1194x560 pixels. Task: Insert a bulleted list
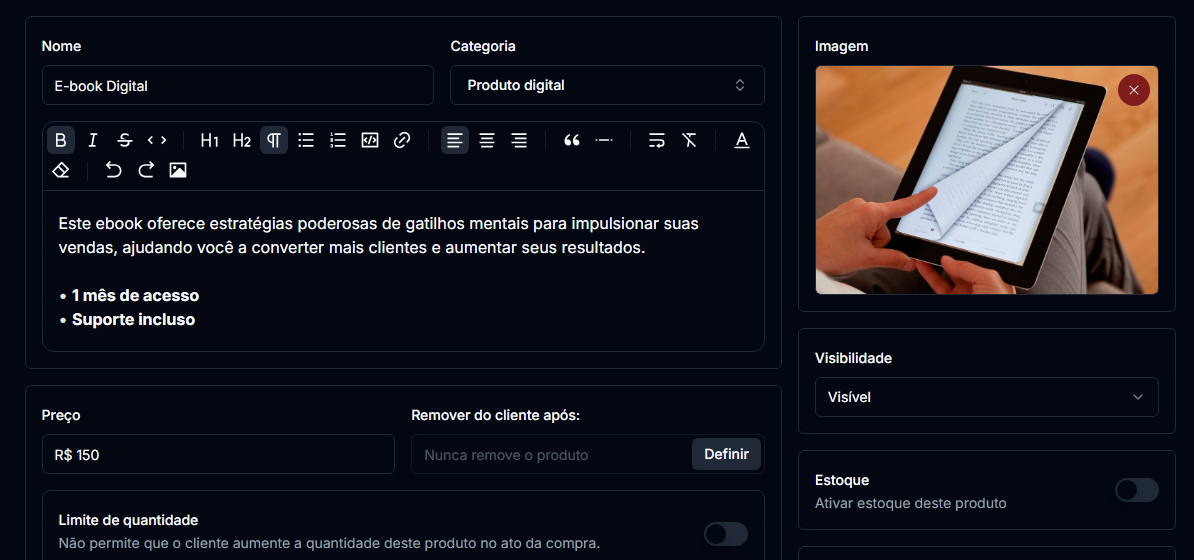coord(306,140)
